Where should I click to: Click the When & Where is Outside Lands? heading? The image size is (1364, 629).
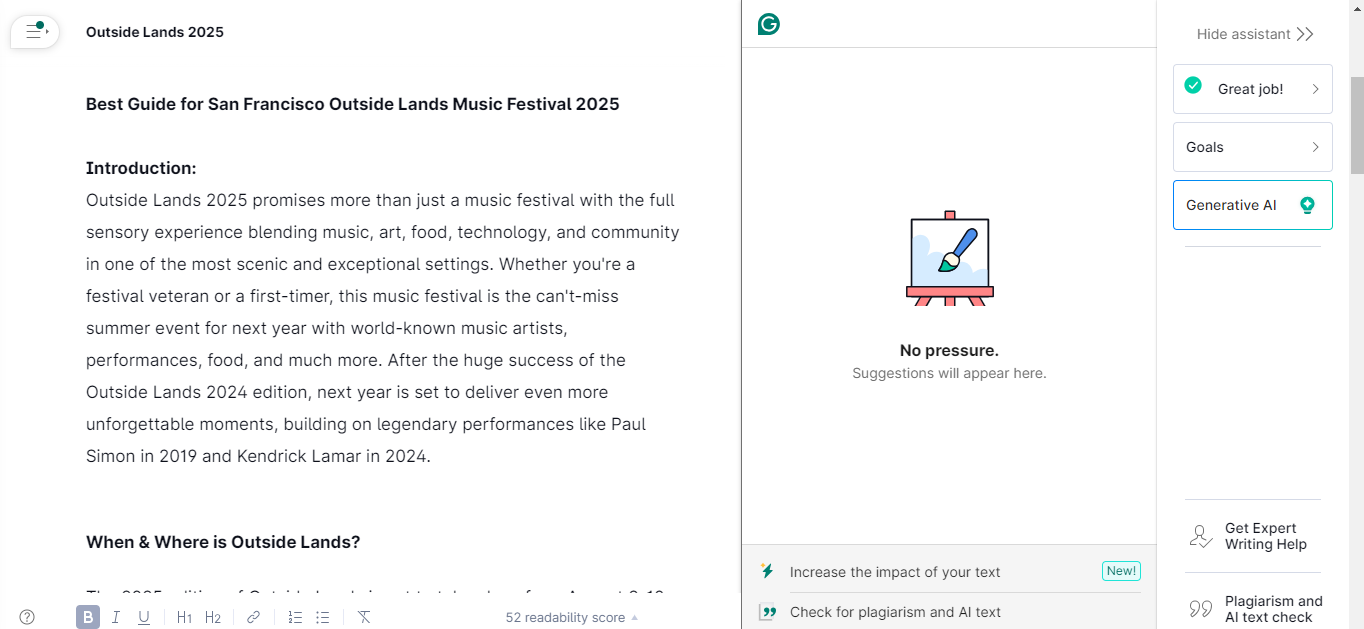pyautogui.click(x=223, y=542)
